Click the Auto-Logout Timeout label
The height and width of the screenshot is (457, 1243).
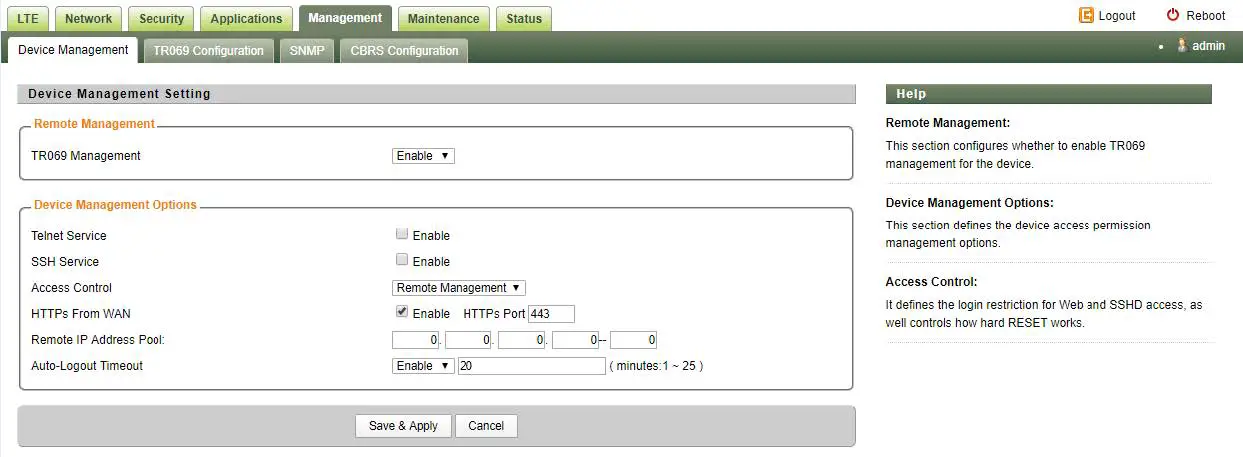tap(87, 366)
